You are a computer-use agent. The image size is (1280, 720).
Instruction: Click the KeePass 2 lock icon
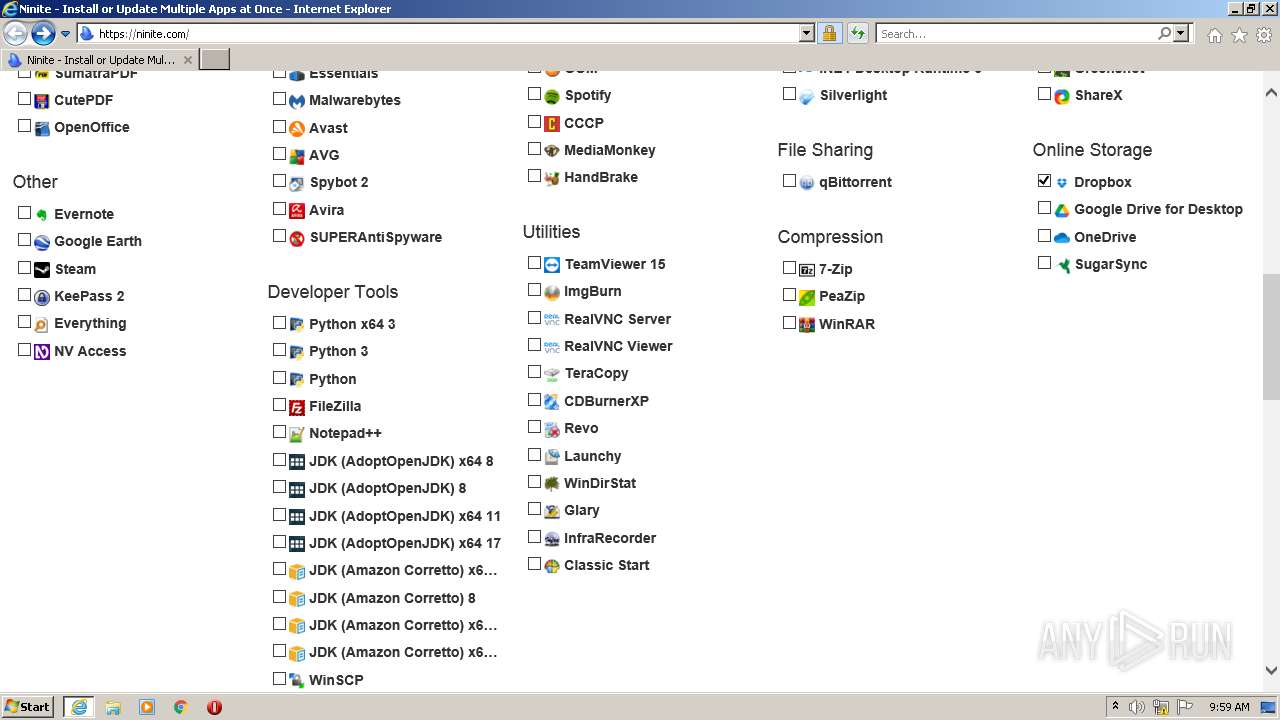point(42,297)
